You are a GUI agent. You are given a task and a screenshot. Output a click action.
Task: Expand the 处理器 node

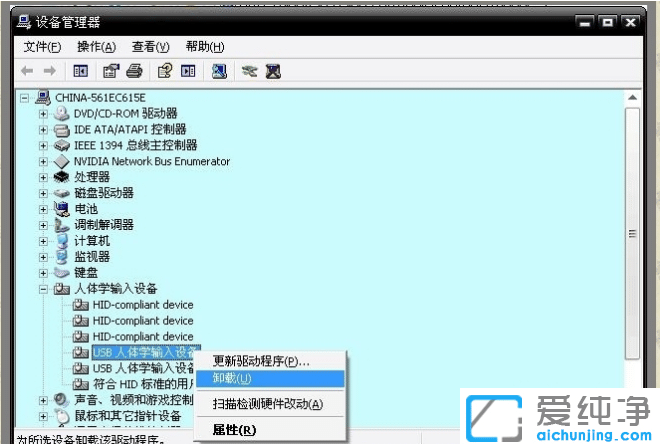pyautogui.click(x=43, y=178)
